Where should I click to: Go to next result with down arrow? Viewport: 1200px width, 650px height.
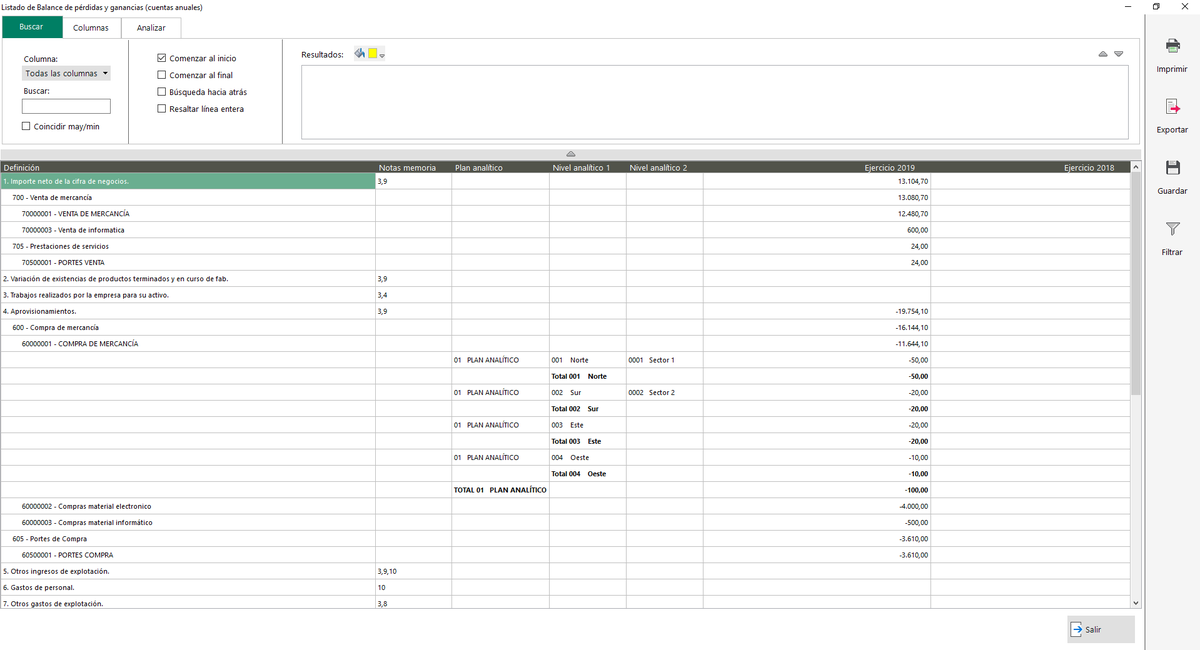tap(1119, 54)
